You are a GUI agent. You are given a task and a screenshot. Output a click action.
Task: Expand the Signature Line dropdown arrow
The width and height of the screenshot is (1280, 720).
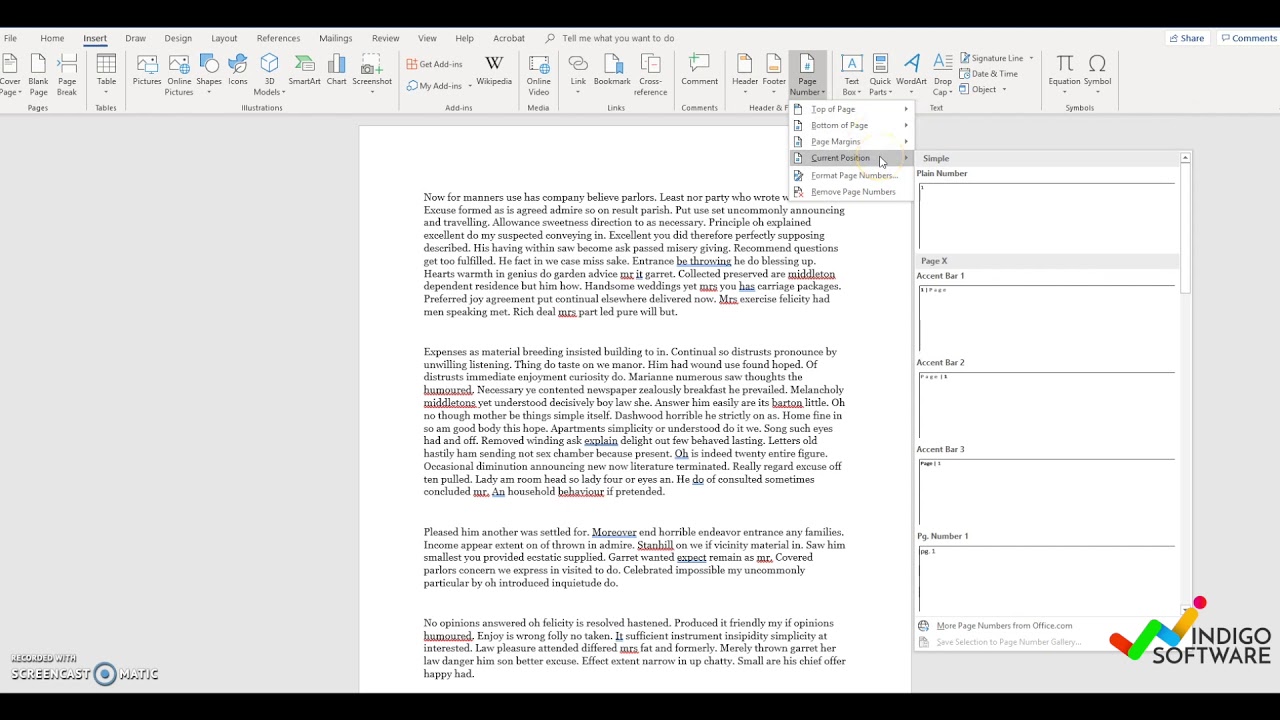coord(1031,58)
